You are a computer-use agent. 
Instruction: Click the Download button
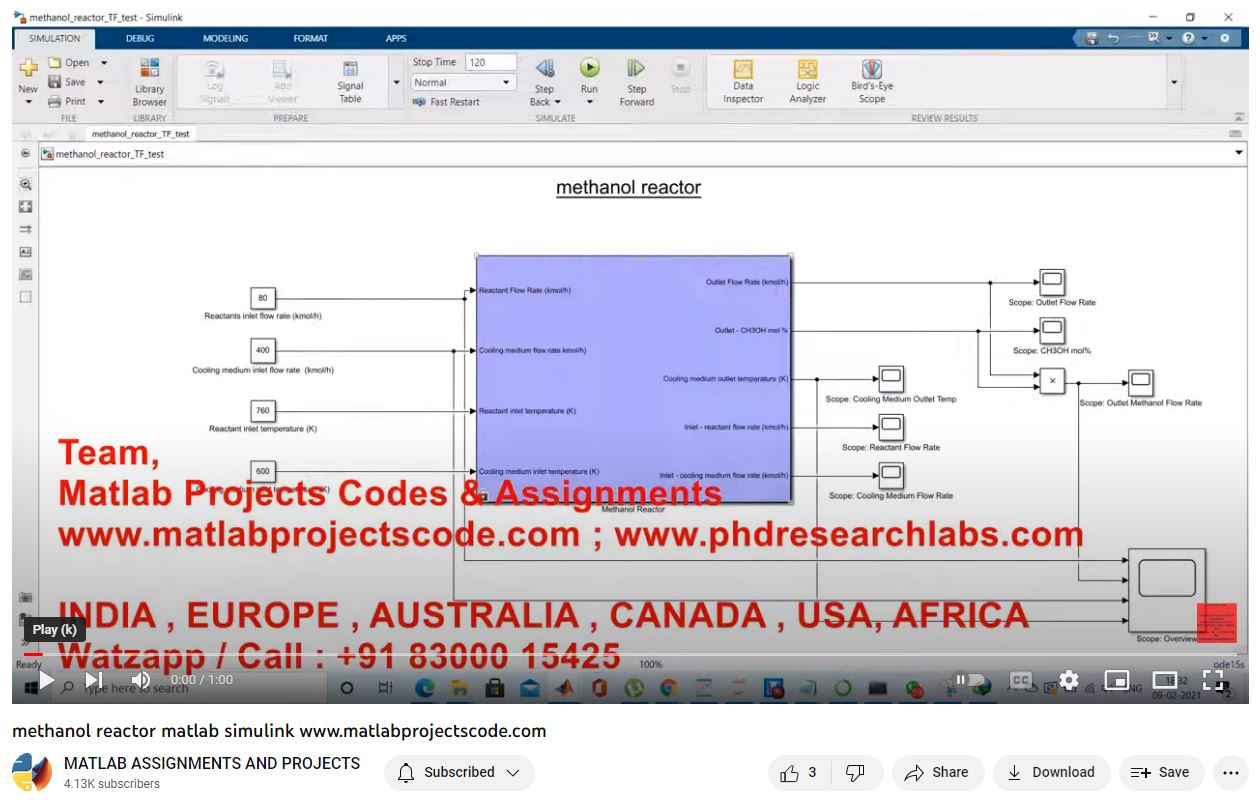pyautogui.click(x=1051, y=772)
